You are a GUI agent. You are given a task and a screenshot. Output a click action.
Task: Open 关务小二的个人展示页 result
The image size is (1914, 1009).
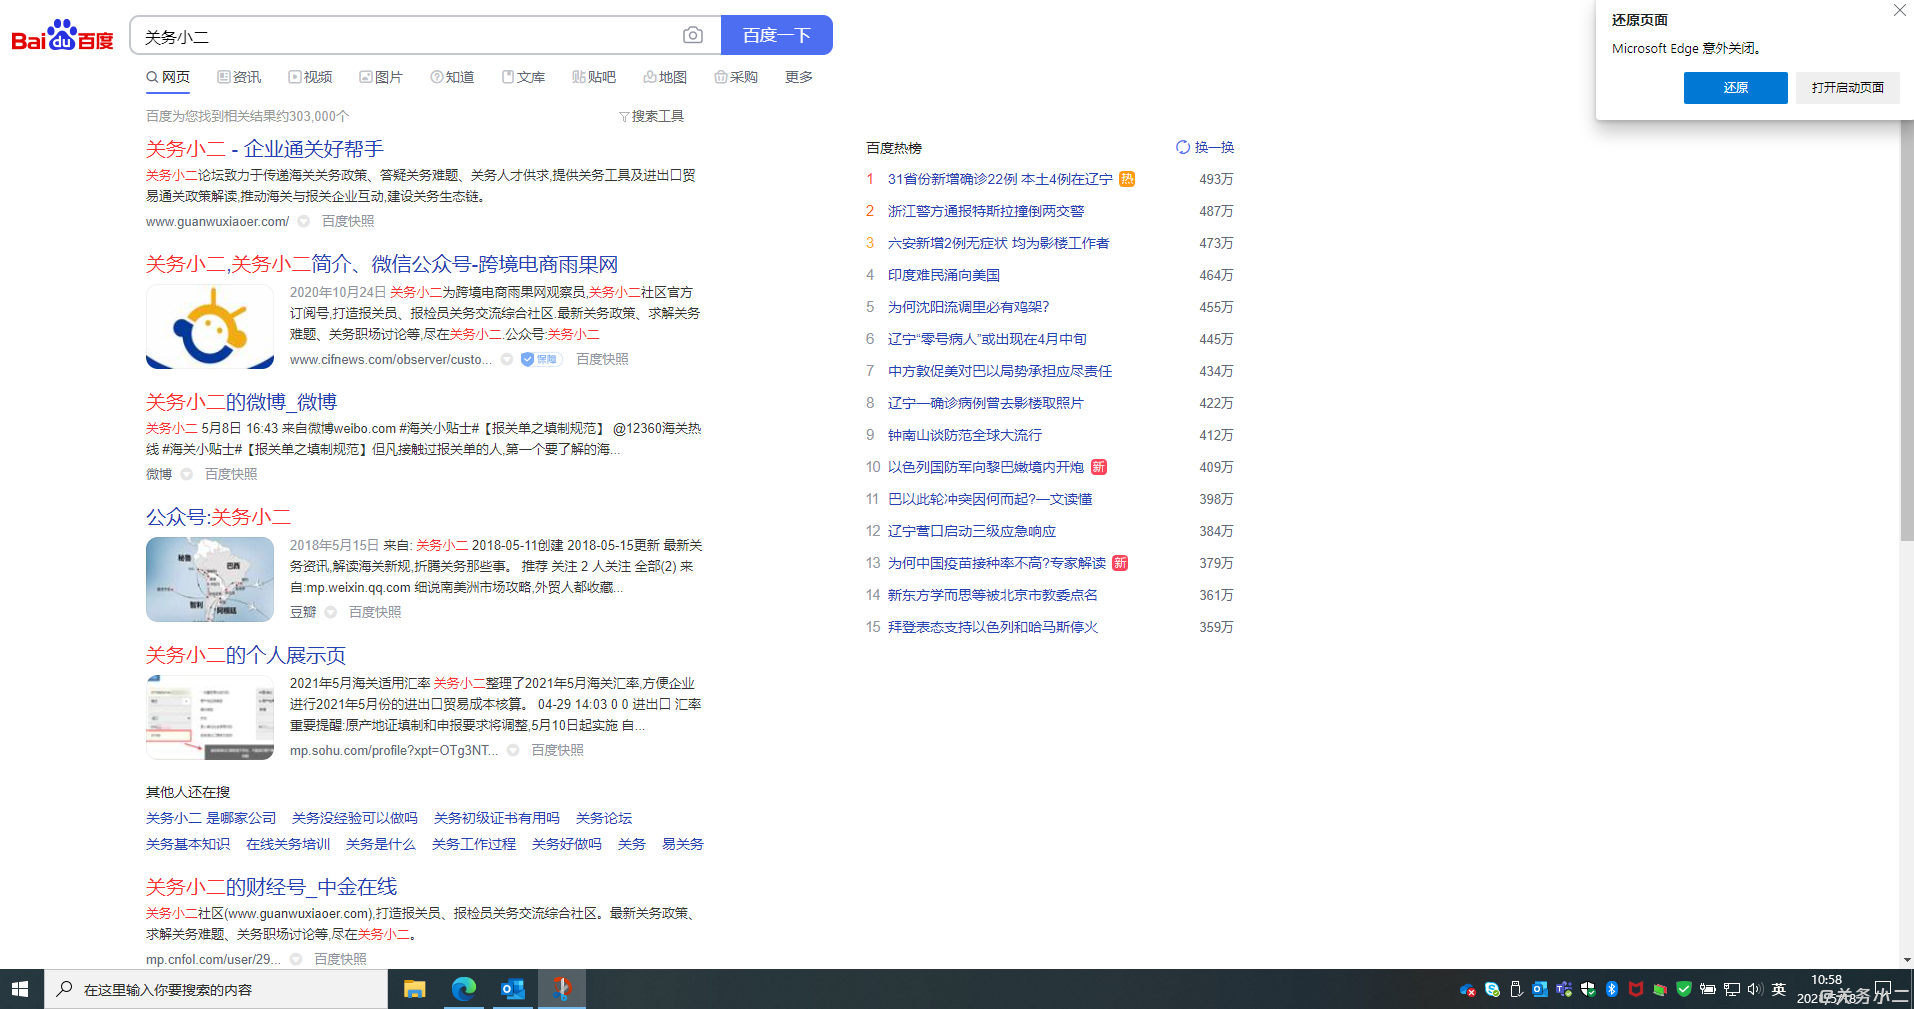tap(246, 655)
